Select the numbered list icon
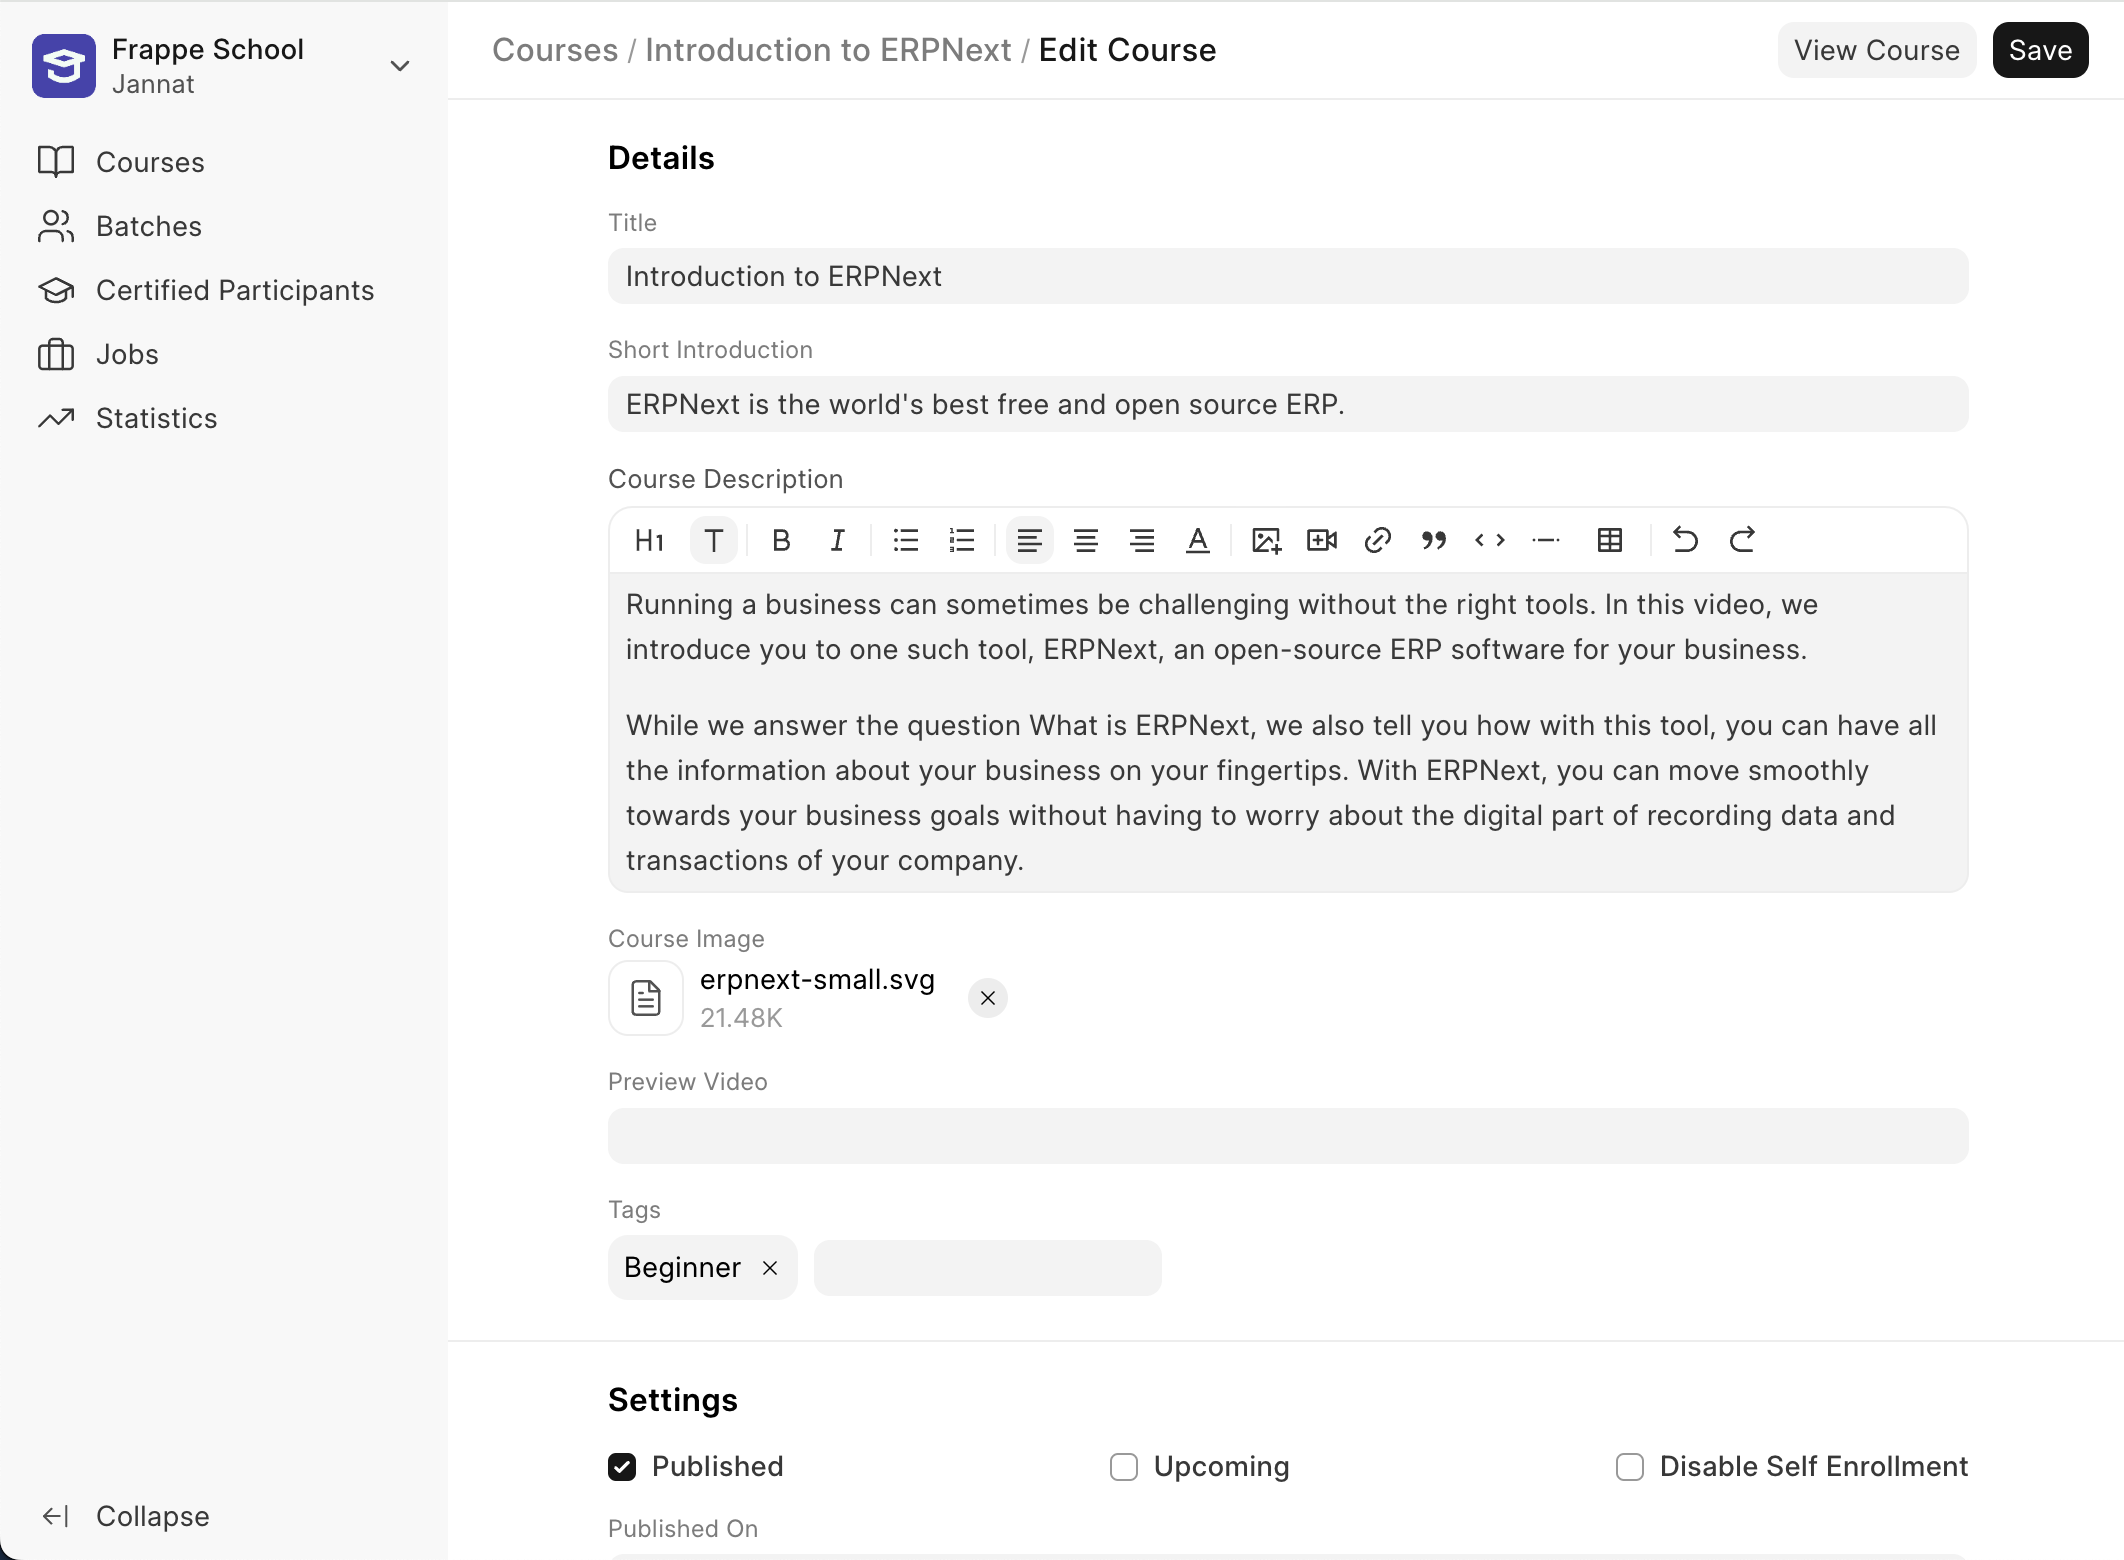 pos(963,539)
